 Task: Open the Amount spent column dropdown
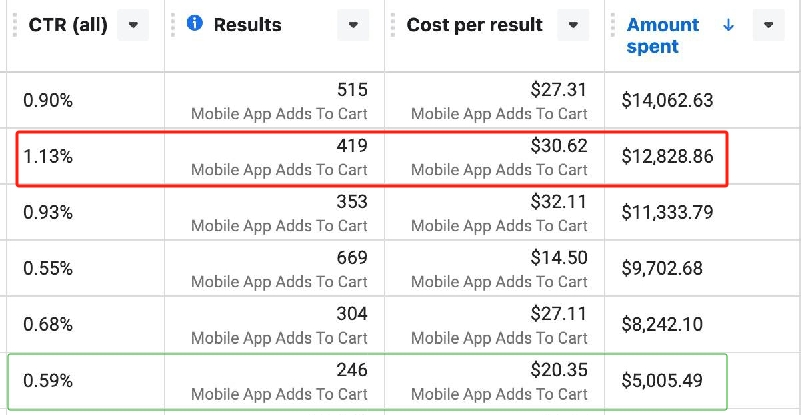(x=768, y=25)
